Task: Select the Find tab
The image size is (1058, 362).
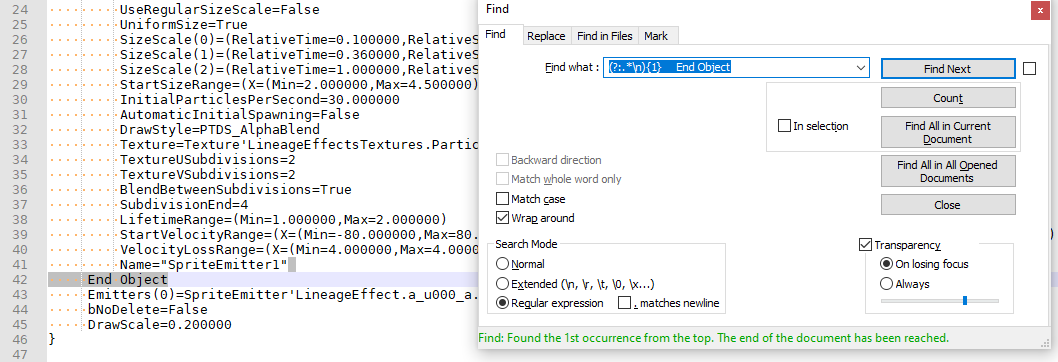Action: (x=496, y=34)
